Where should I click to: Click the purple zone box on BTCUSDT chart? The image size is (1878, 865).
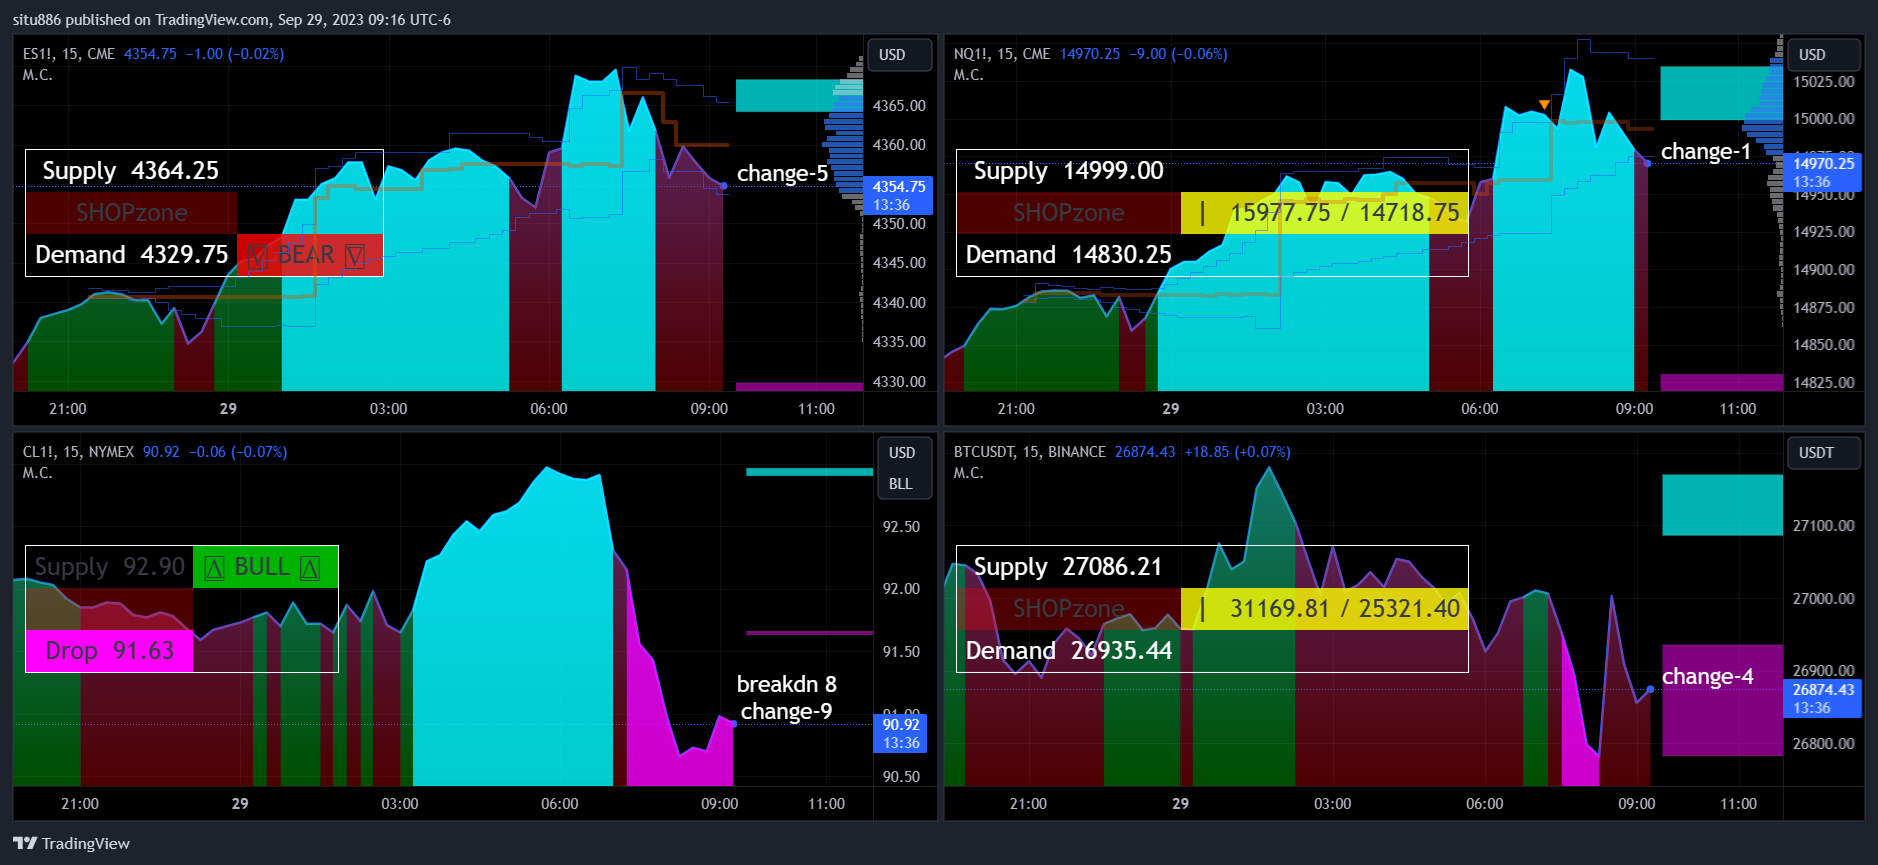click(1722, 700)
